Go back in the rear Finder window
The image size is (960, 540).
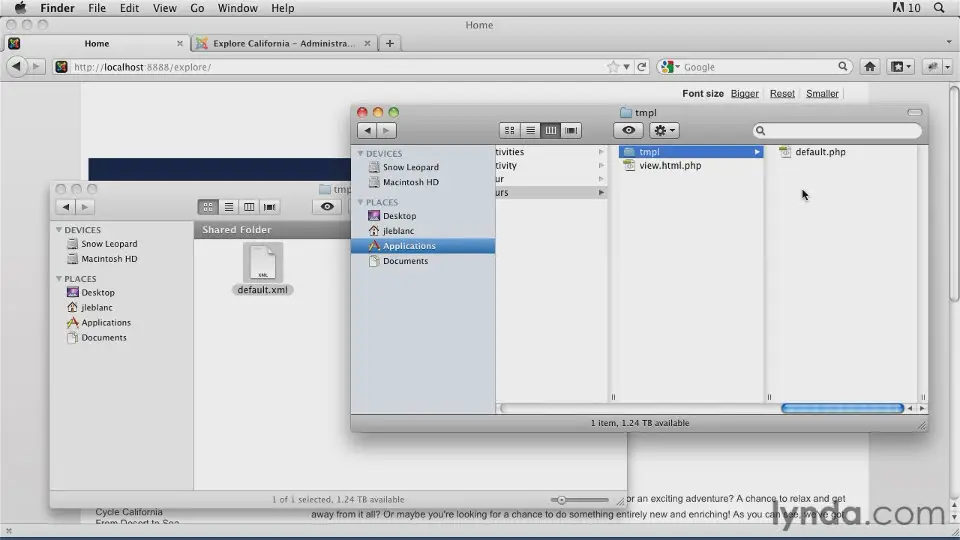[66, 207]
